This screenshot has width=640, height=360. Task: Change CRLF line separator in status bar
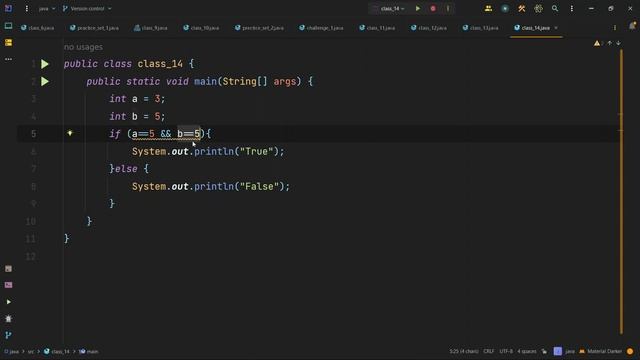(489, 351)
